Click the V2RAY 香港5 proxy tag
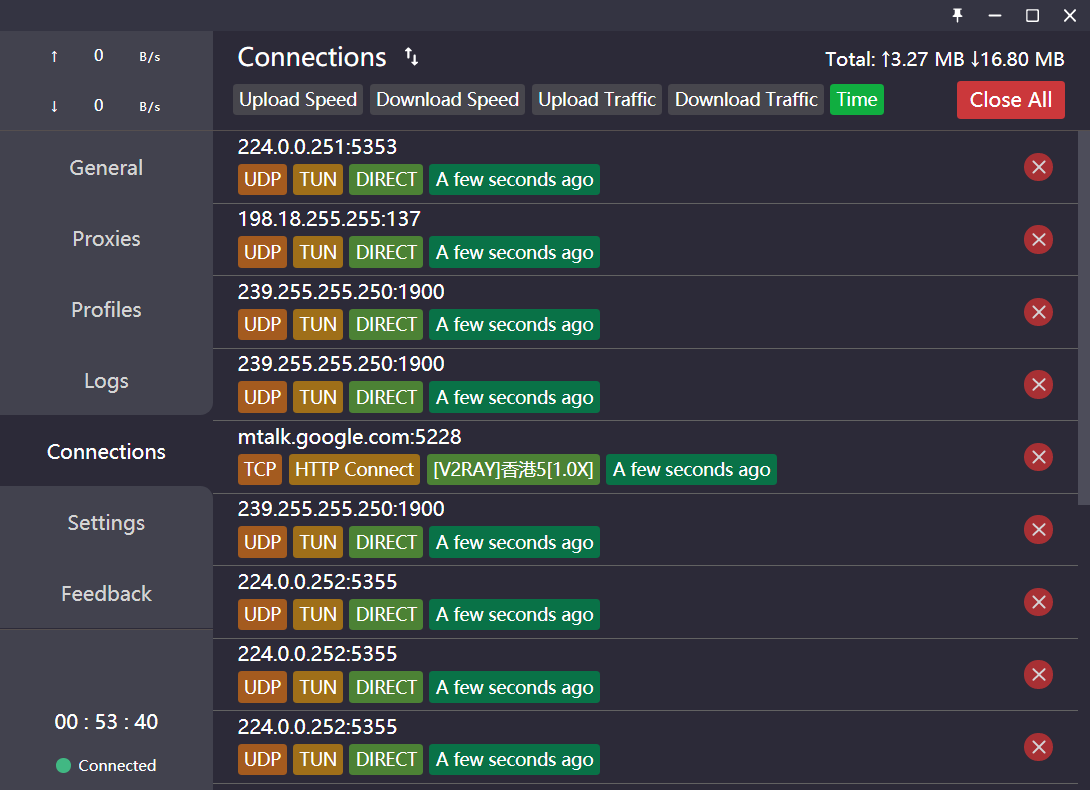 (513, 470)
